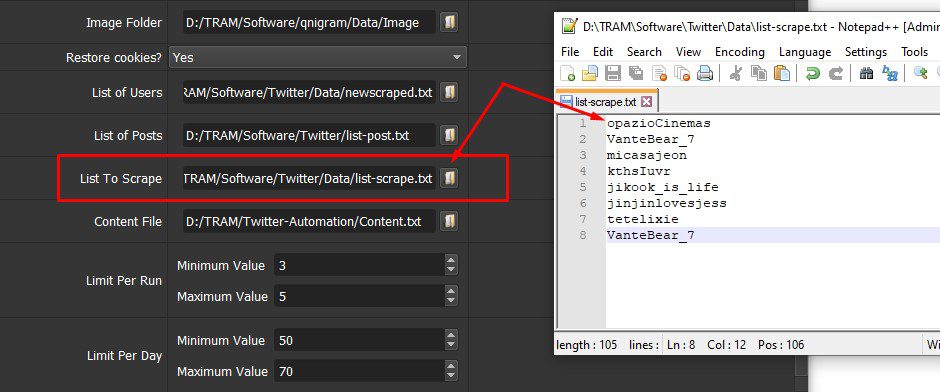Click the 'Pos : 106' status bar entry

pos(781,345)
